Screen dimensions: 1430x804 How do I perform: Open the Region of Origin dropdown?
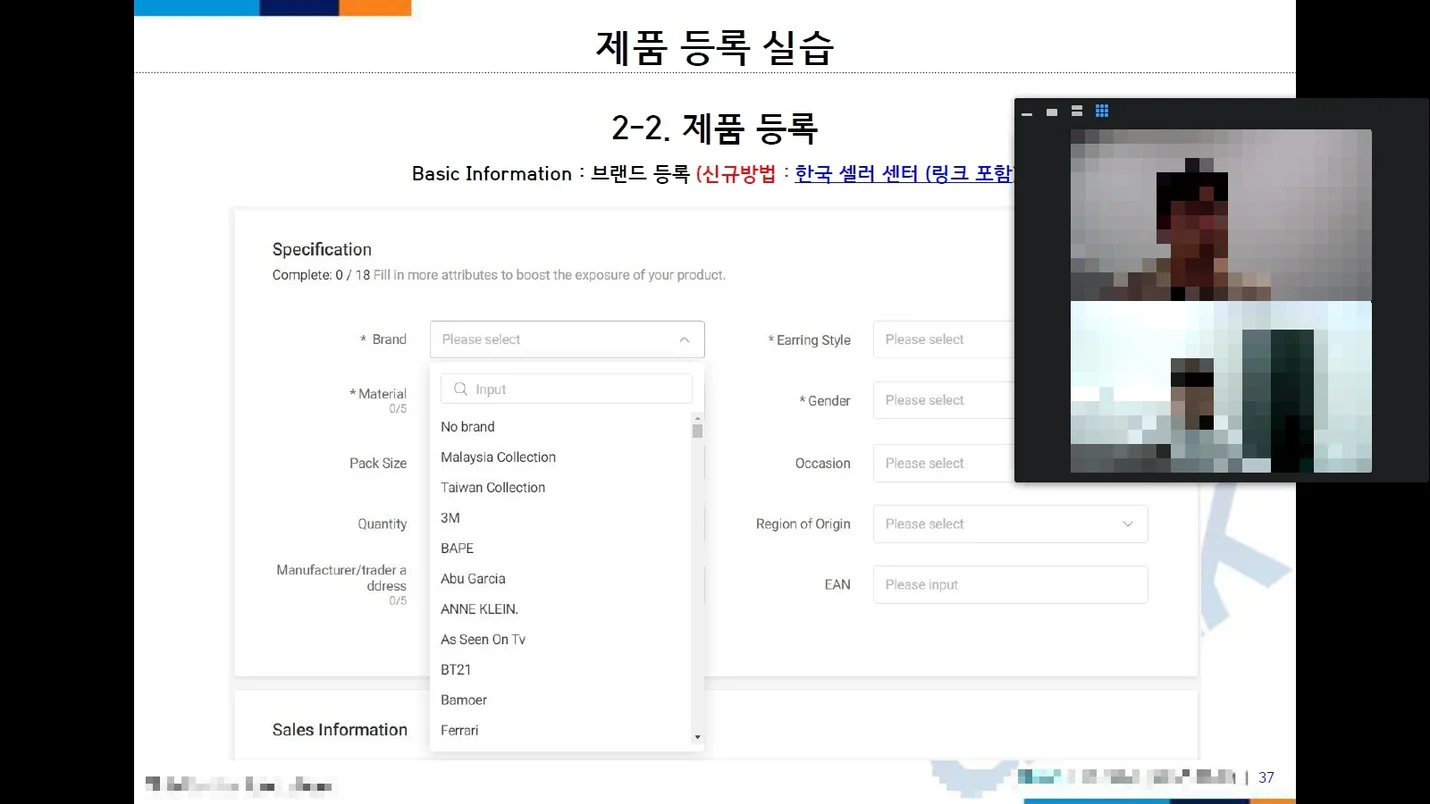pos(1010,524)
